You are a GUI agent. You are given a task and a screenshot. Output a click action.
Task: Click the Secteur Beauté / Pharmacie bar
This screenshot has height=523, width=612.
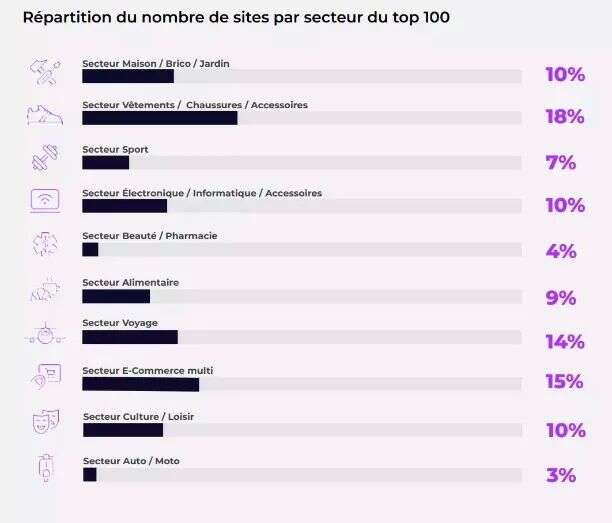pos(301,250)
